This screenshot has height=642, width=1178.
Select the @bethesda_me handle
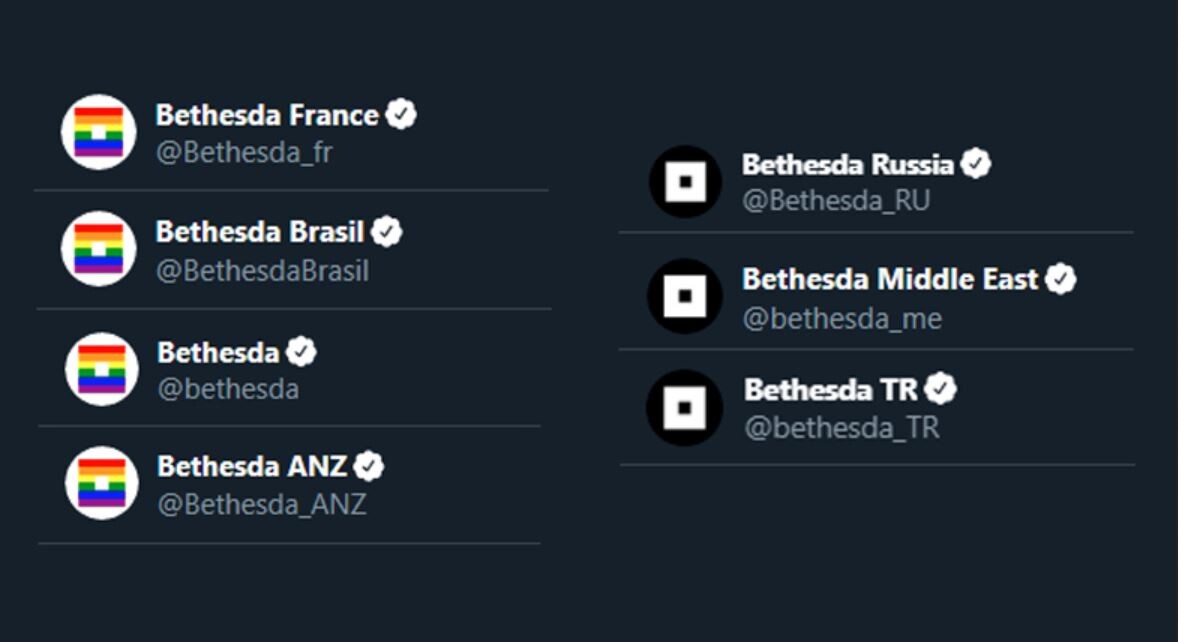[x=842, y=319]
